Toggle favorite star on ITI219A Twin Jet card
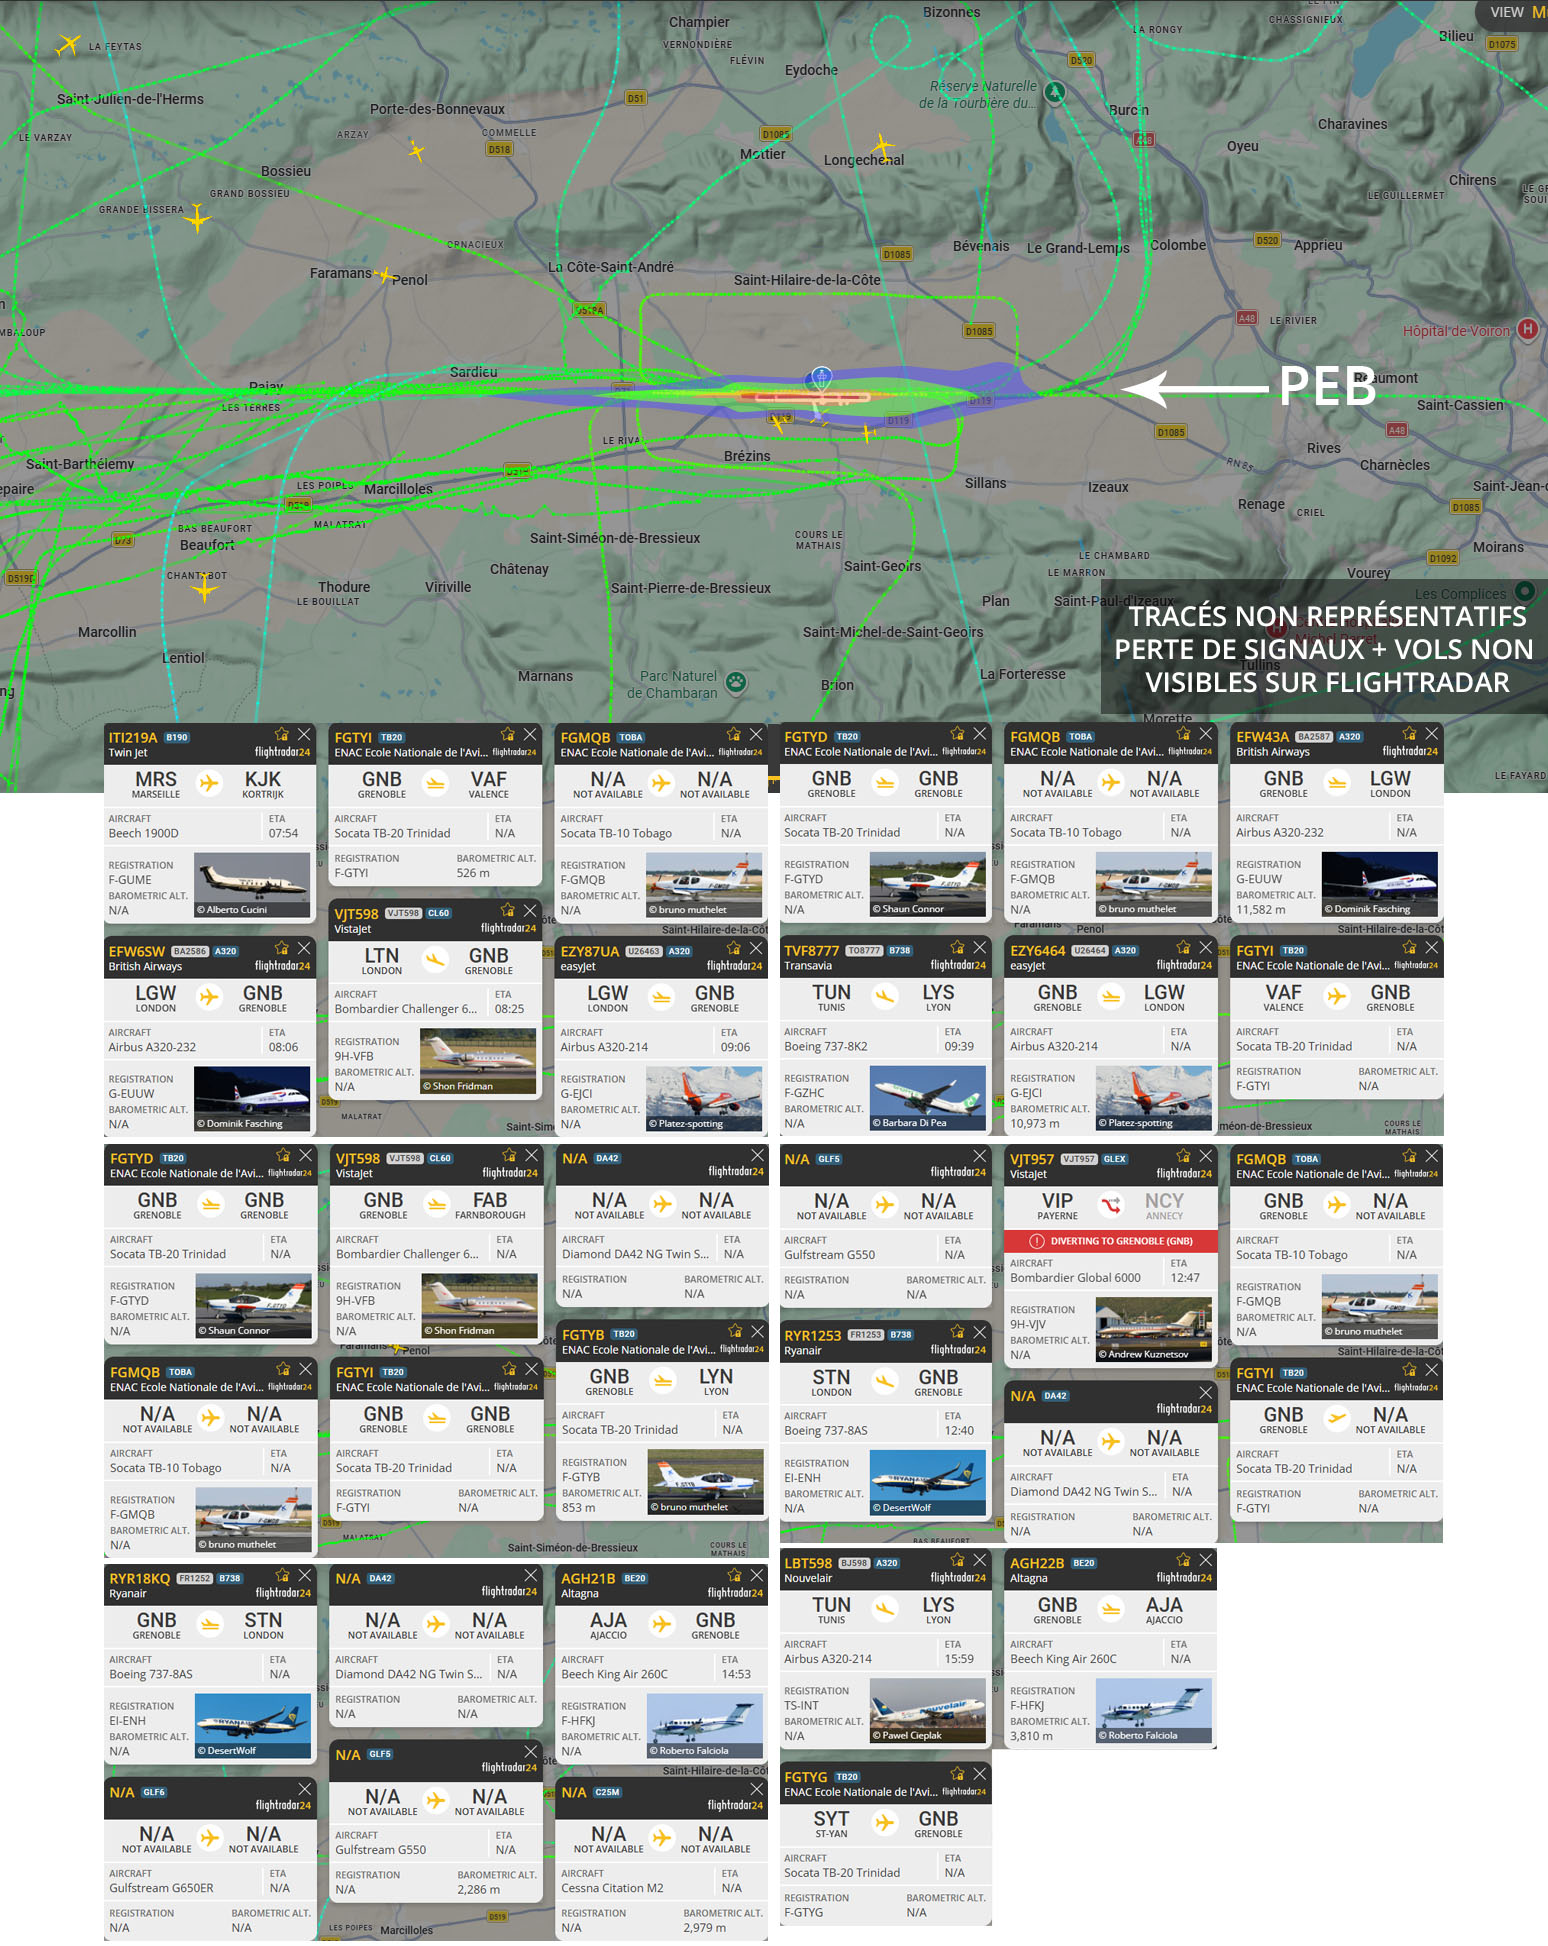 (282, 734)
